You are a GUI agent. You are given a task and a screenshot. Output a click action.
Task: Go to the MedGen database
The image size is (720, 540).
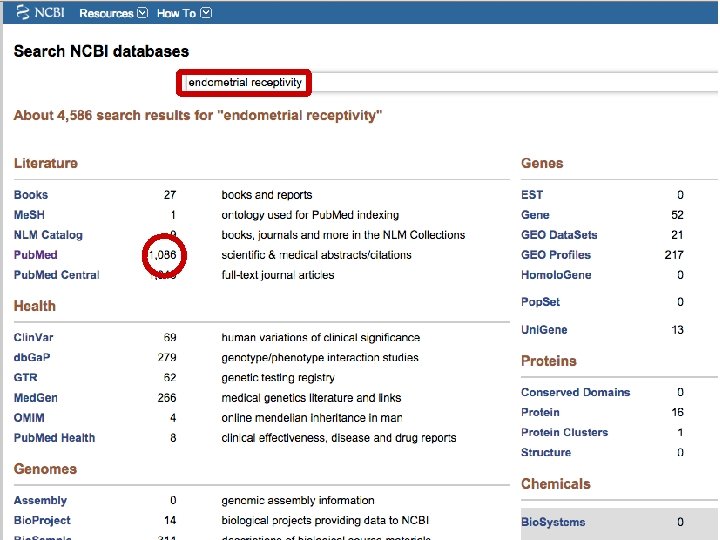point(35,398)
